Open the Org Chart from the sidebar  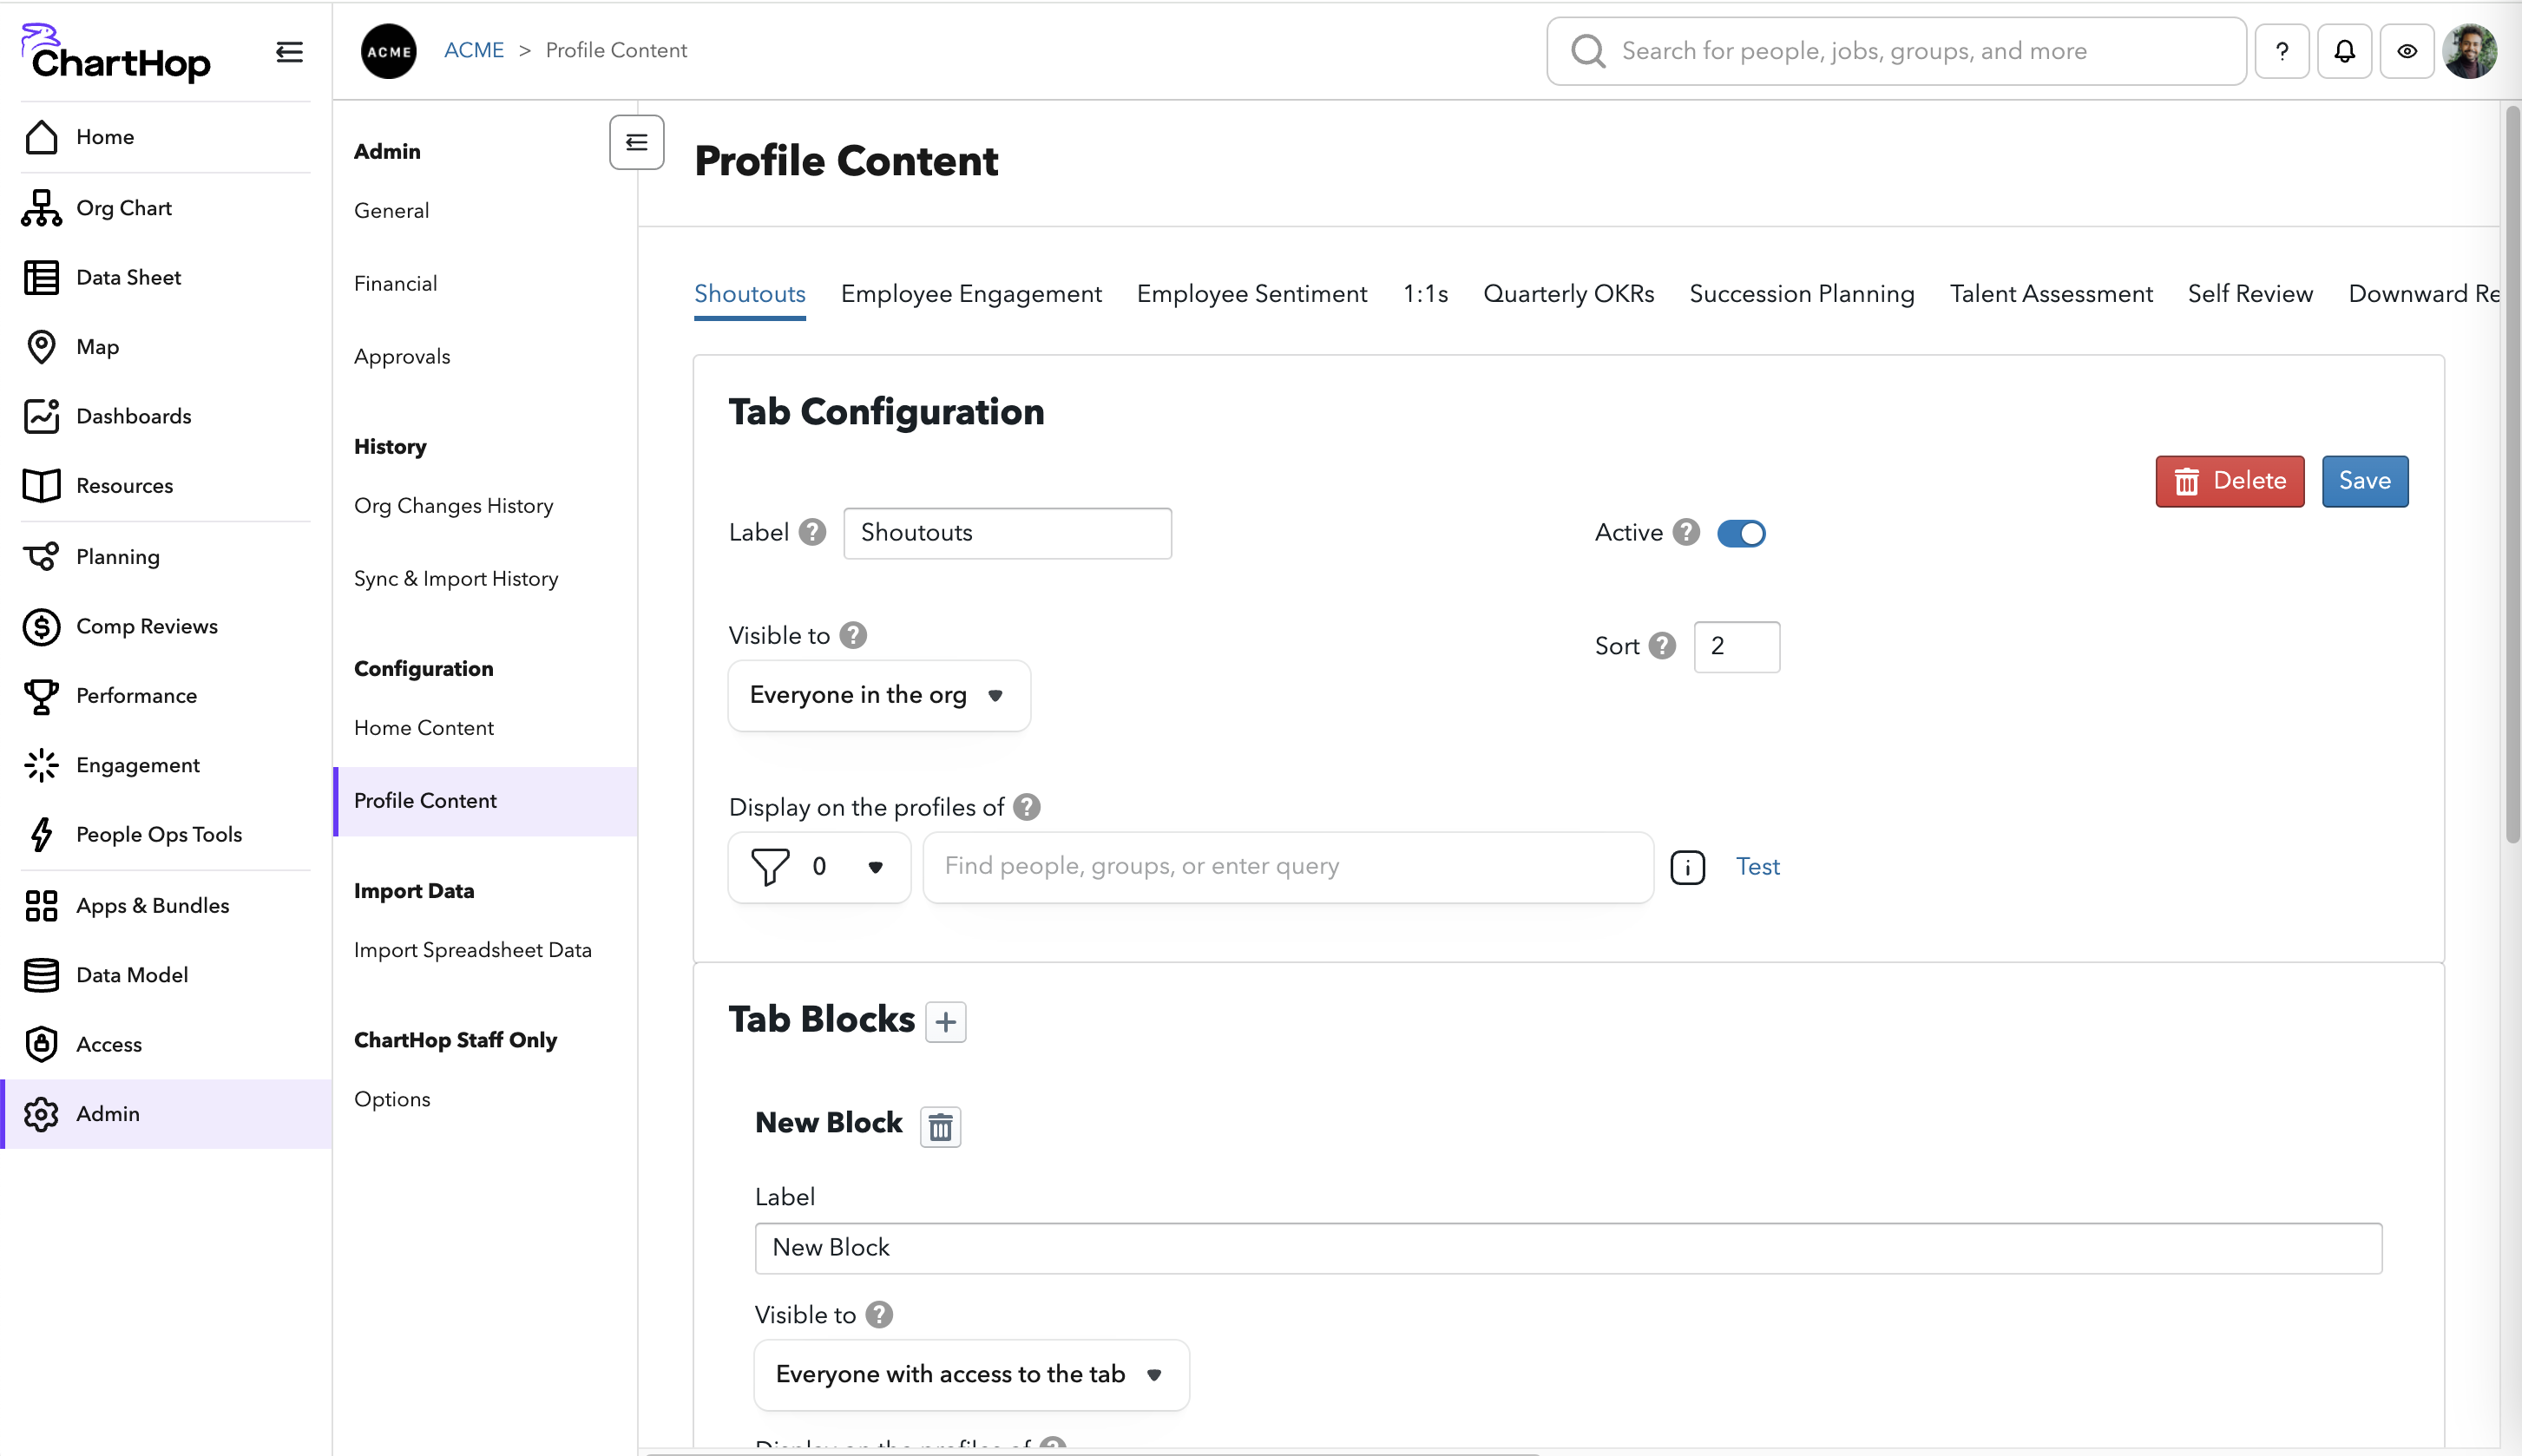(41, 207)
